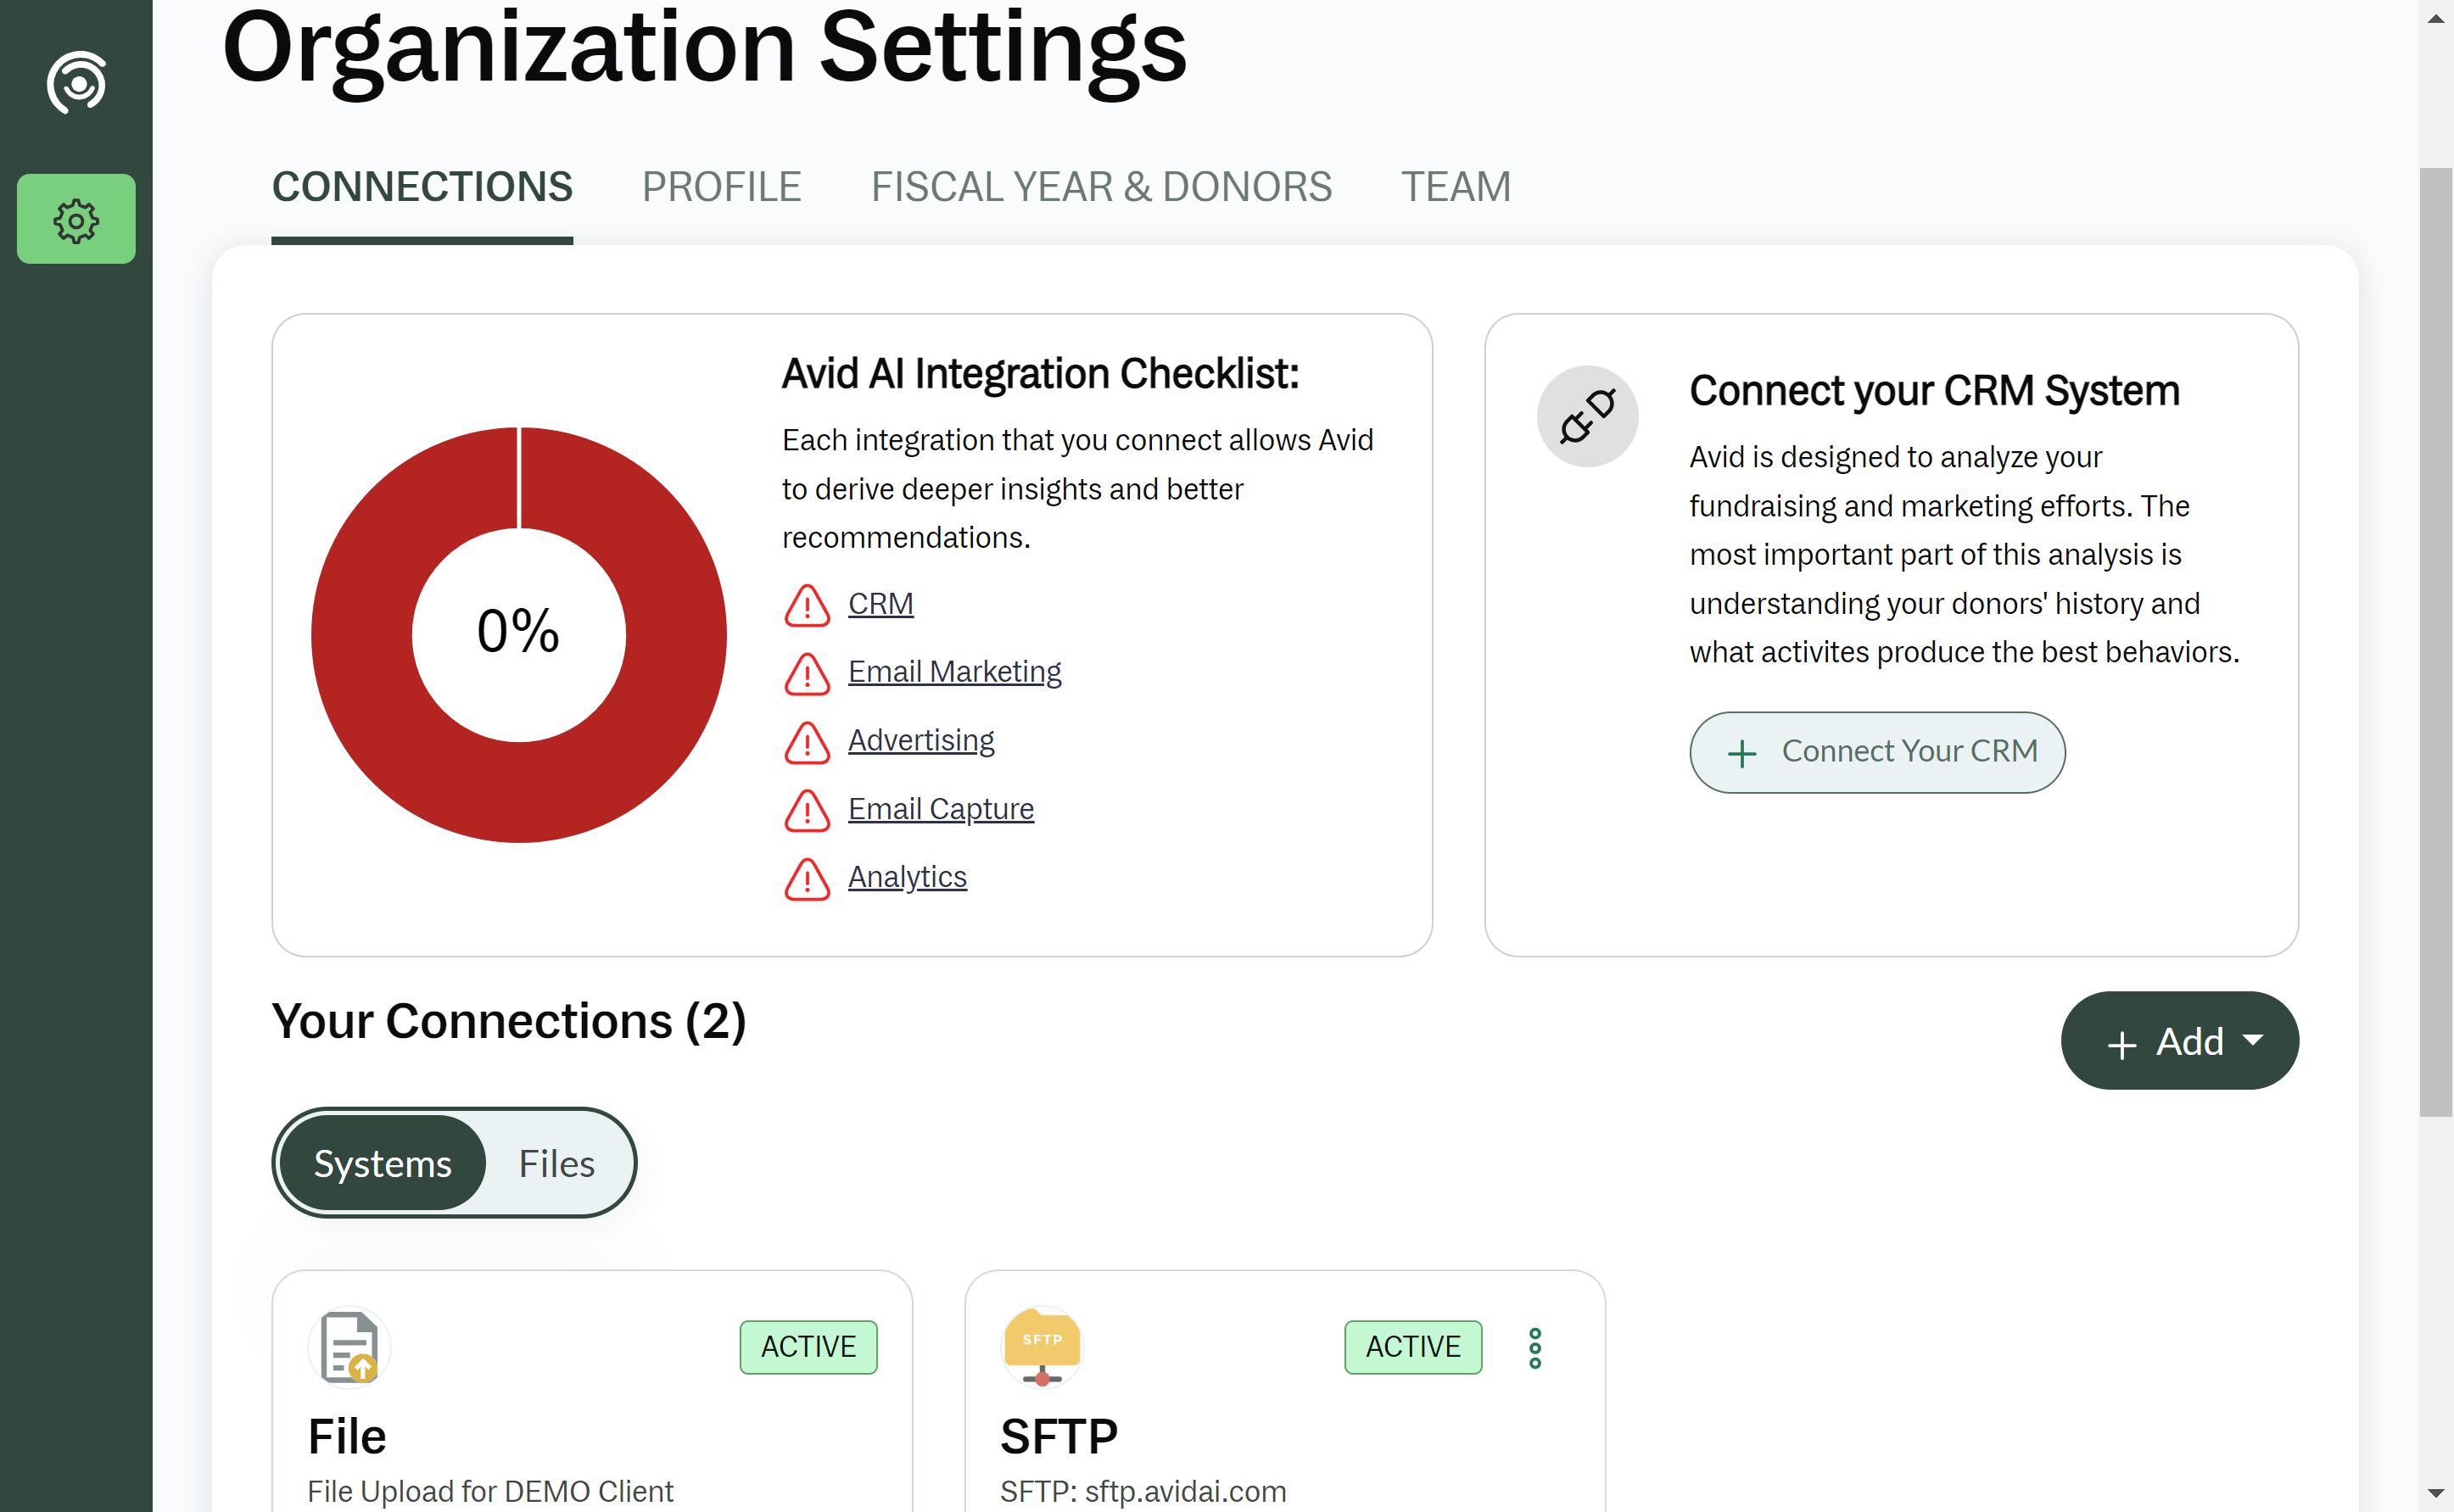Screen dimensions: 2454x1512
Task: Click 'SFTP: sftp.avidai.com' text
Action: pos(1143,1491)
